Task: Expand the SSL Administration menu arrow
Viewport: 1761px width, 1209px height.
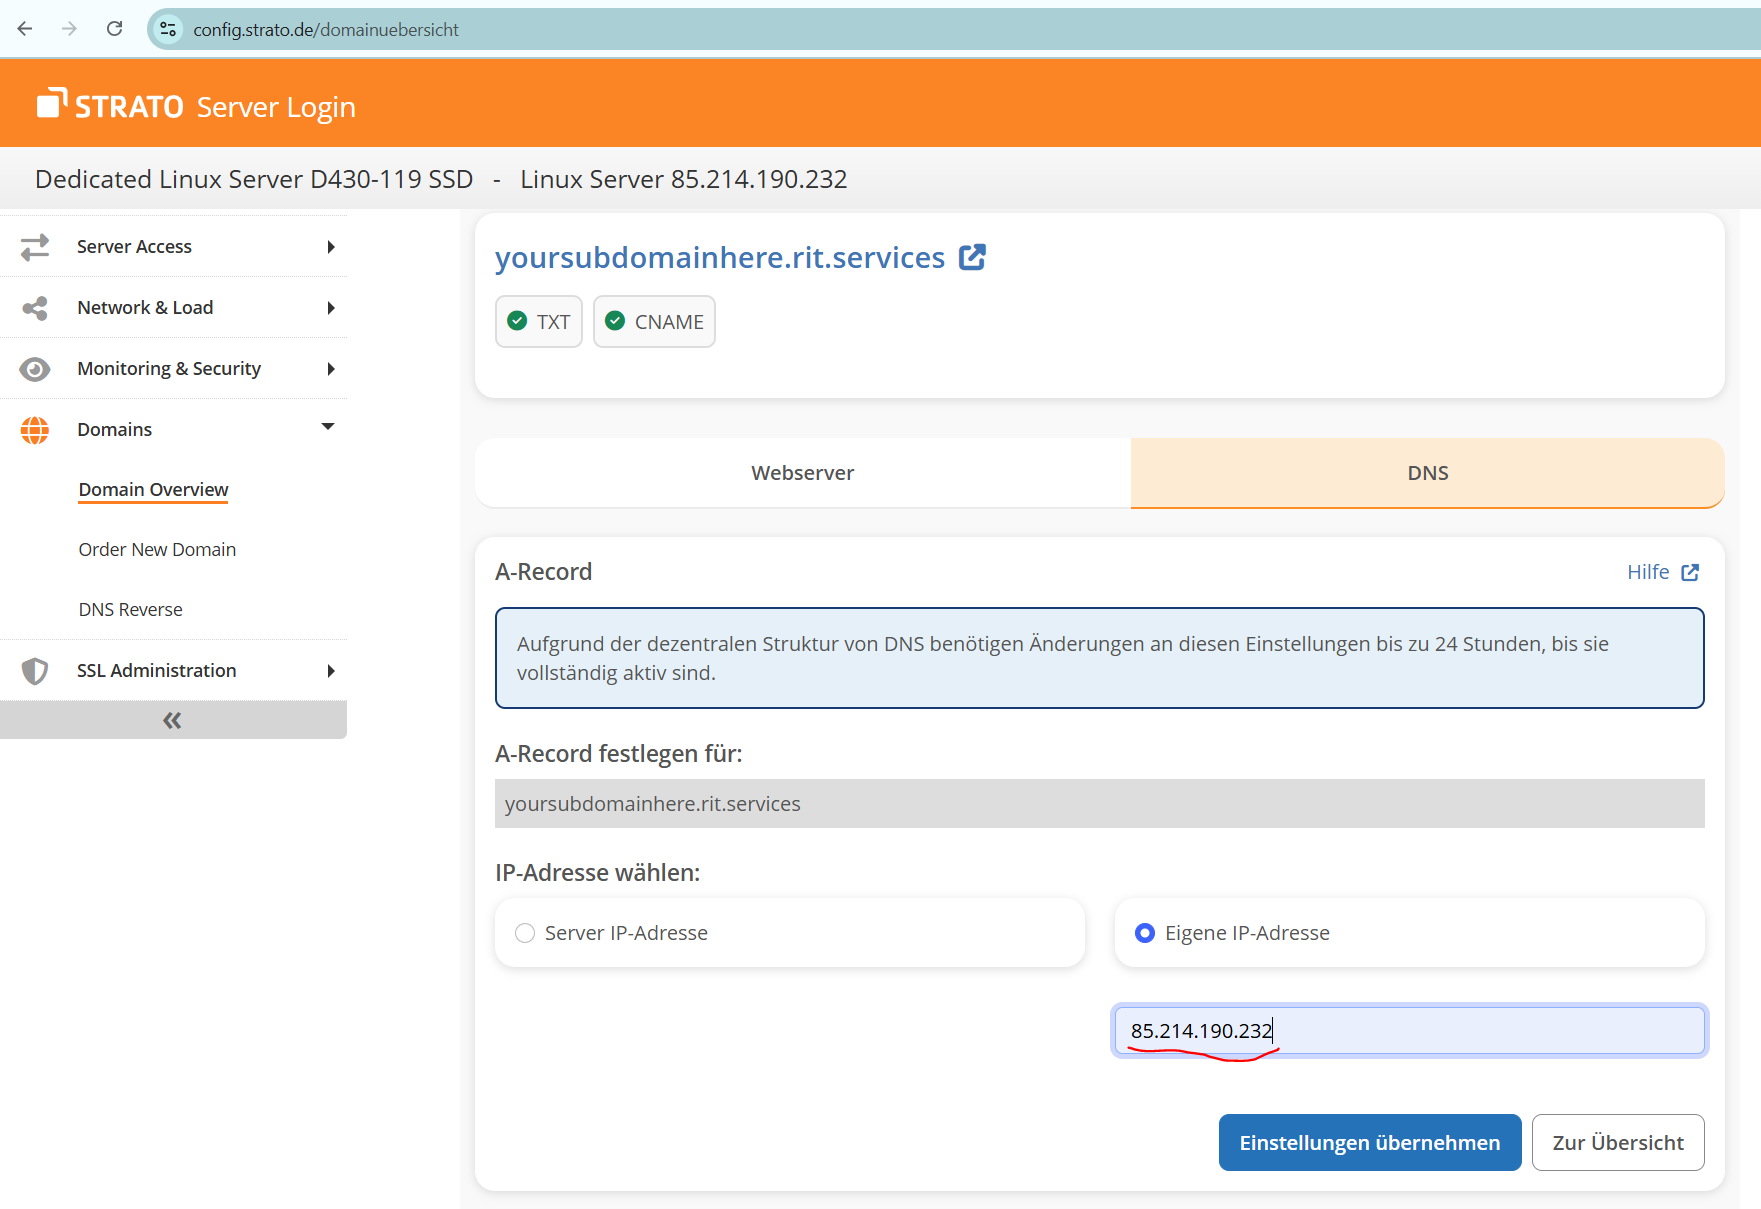Action: coord(331,671)
